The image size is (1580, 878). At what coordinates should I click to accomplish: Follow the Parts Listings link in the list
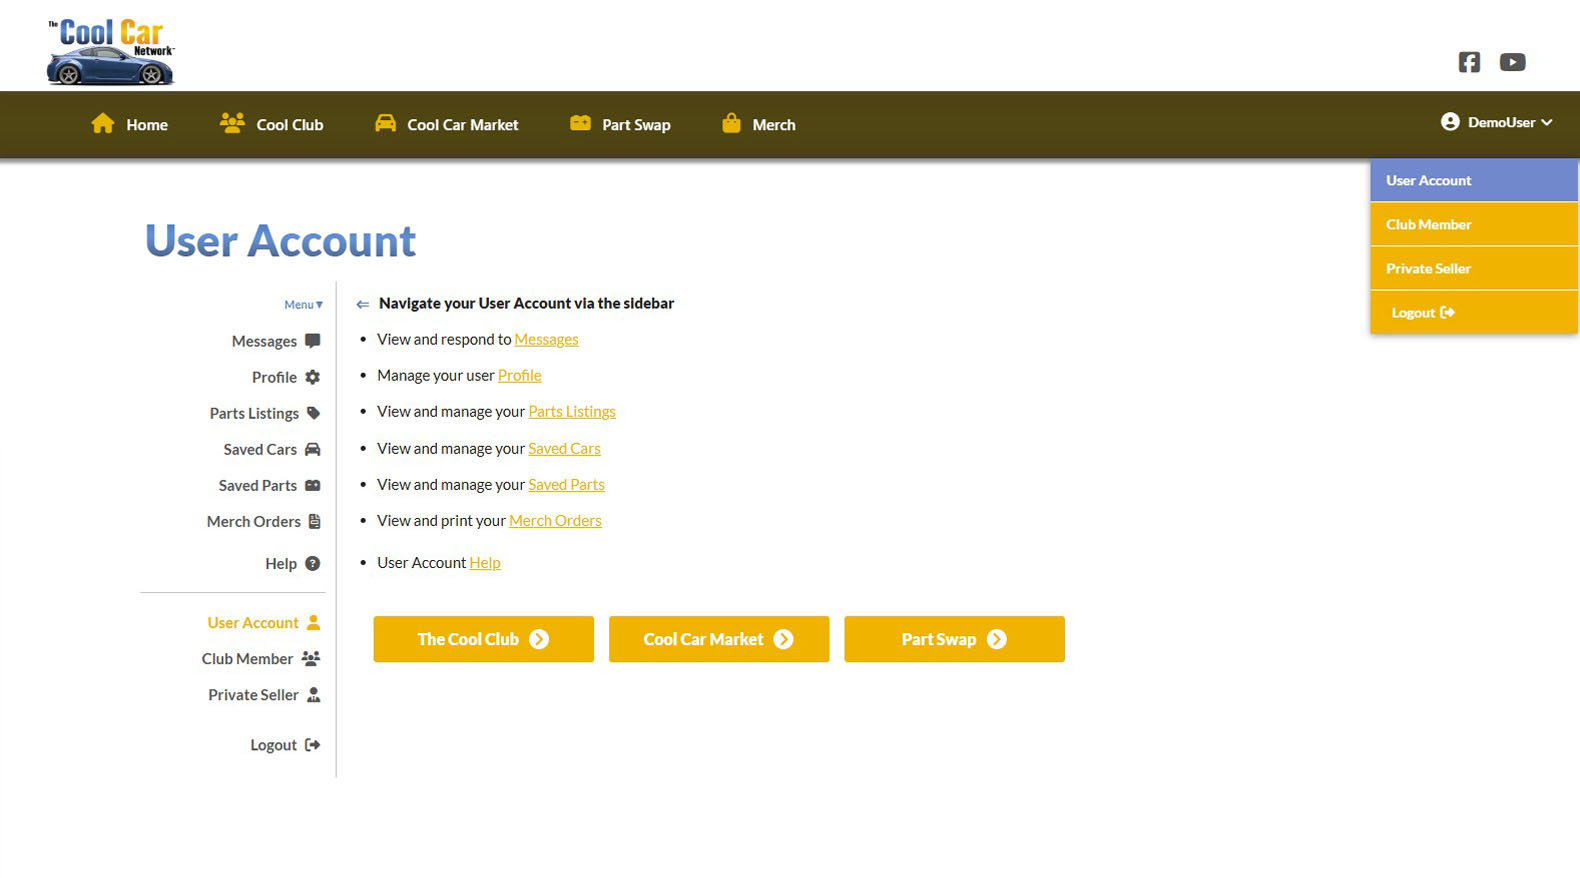(572, 411)
